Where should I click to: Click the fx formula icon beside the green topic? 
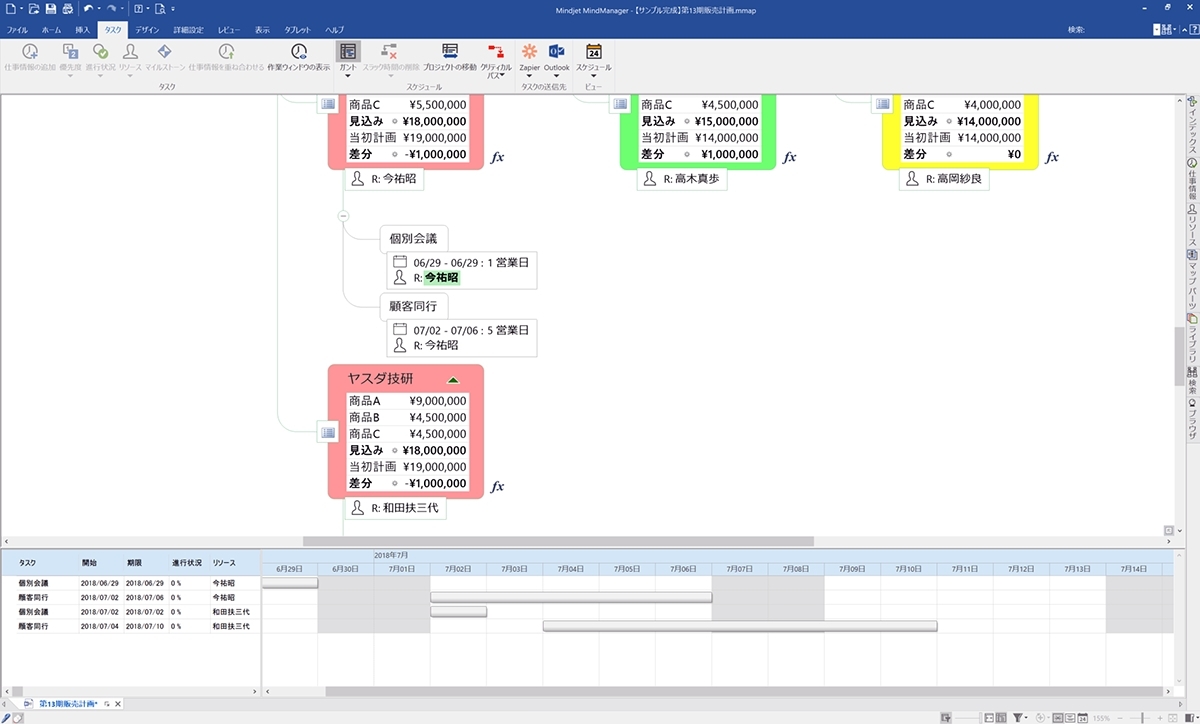[x=789, y=157]
